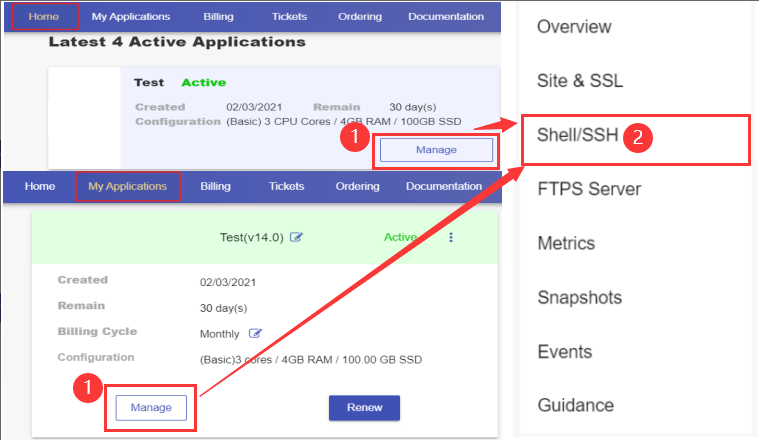This screenshot has height=440, width=759.
Task: Open Ordering in top navigation bar
Action: click(x=360, y=16)
